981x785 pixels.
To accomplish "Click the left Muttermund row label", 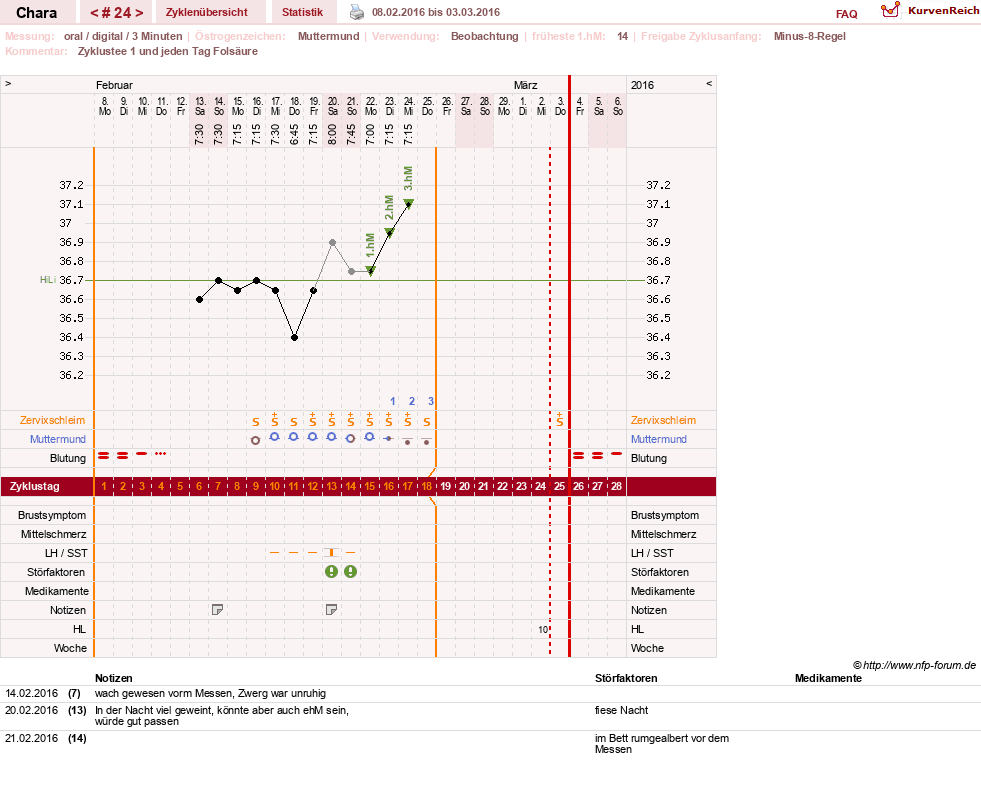I will (58, 439).
